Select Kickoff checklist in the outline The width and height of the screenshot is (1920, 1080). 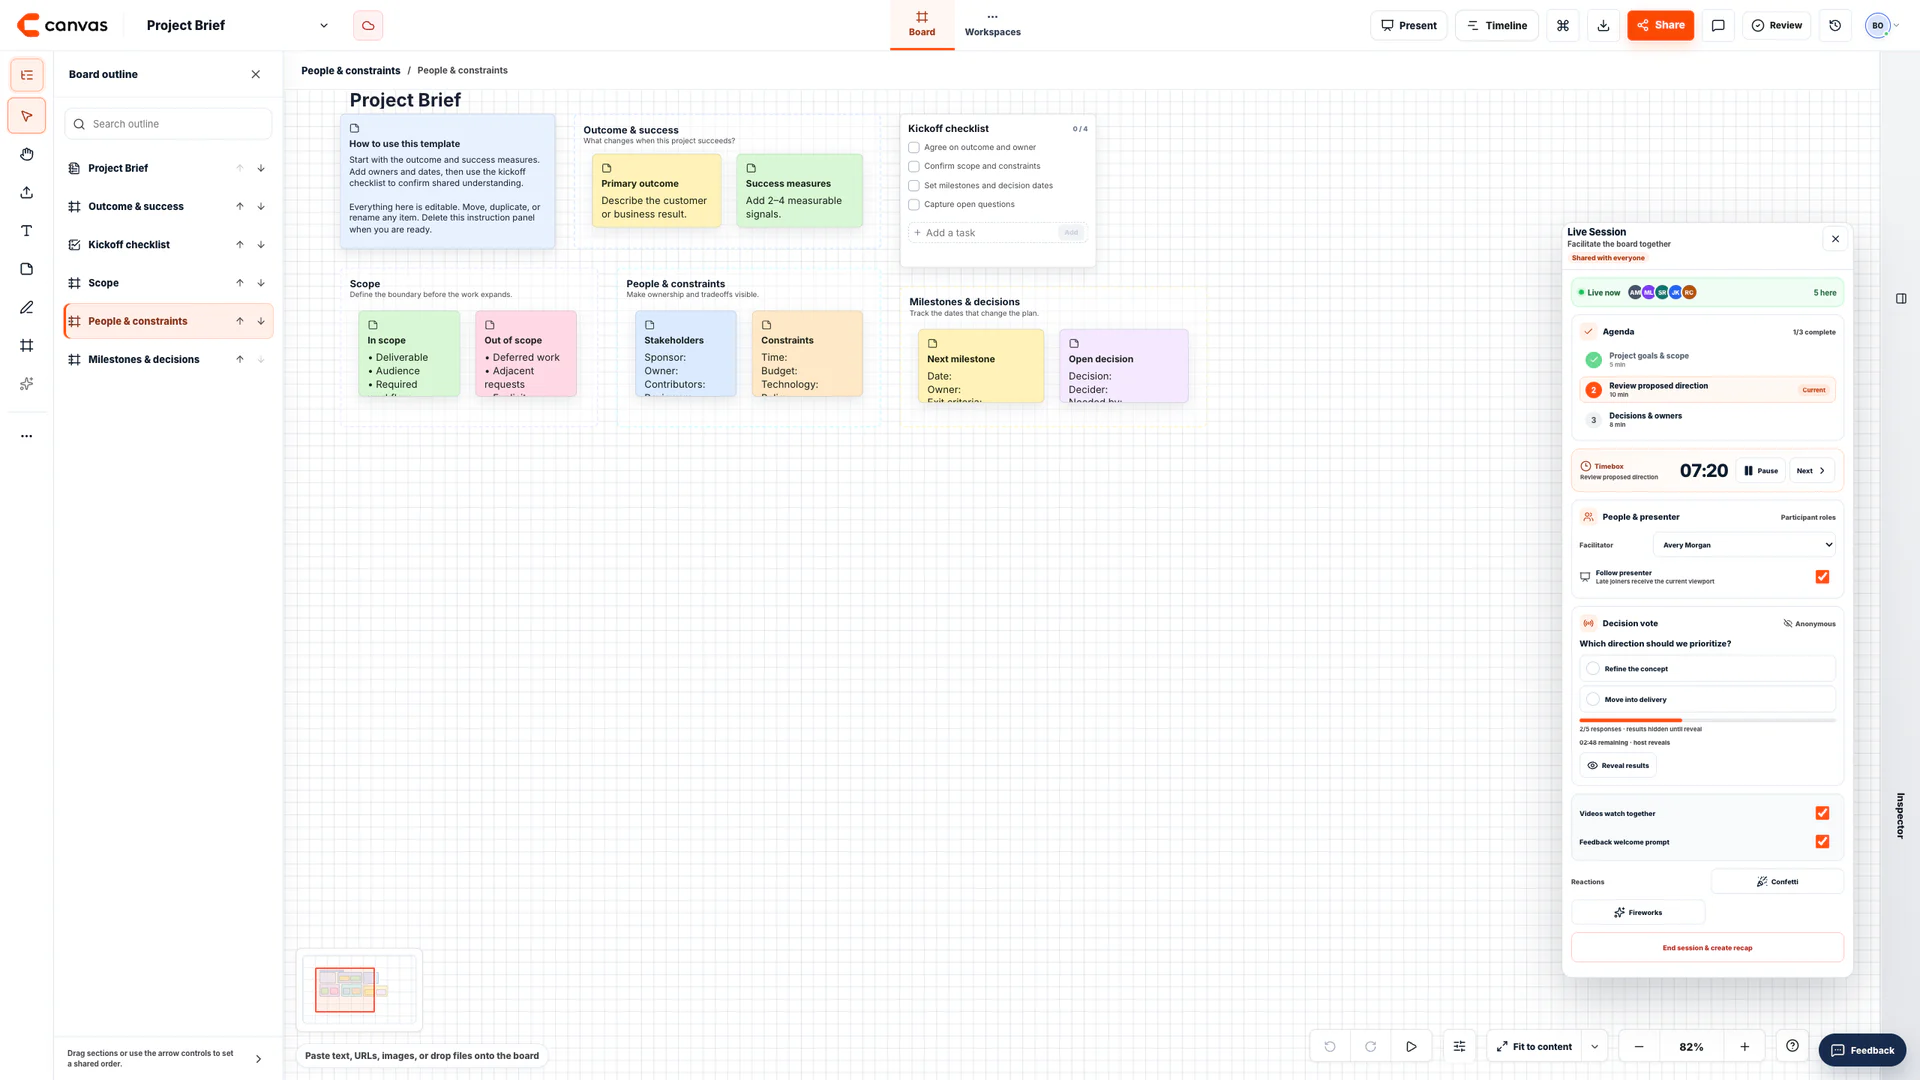pyautogui.click(x=129, y=245)
